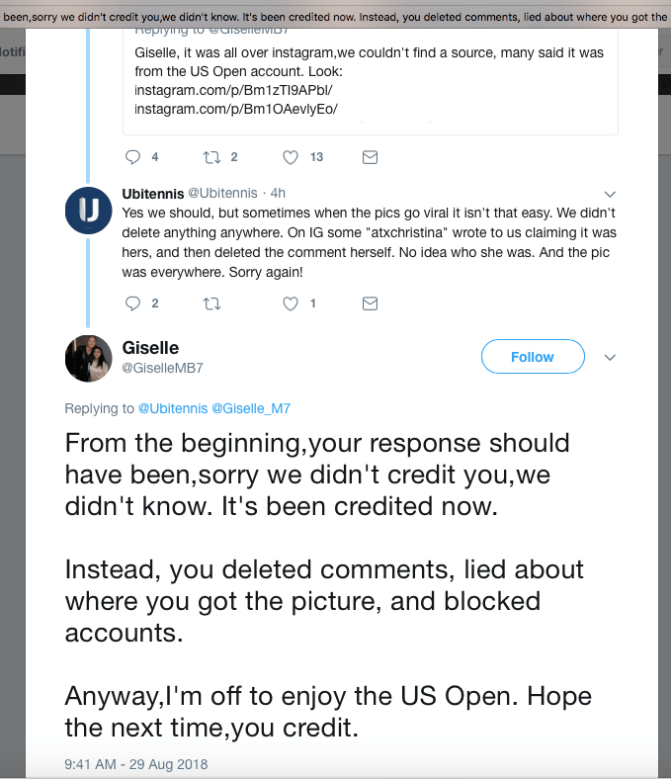Open Giselle's display name profile link
The image size is (671, 779).
(150, 348)
